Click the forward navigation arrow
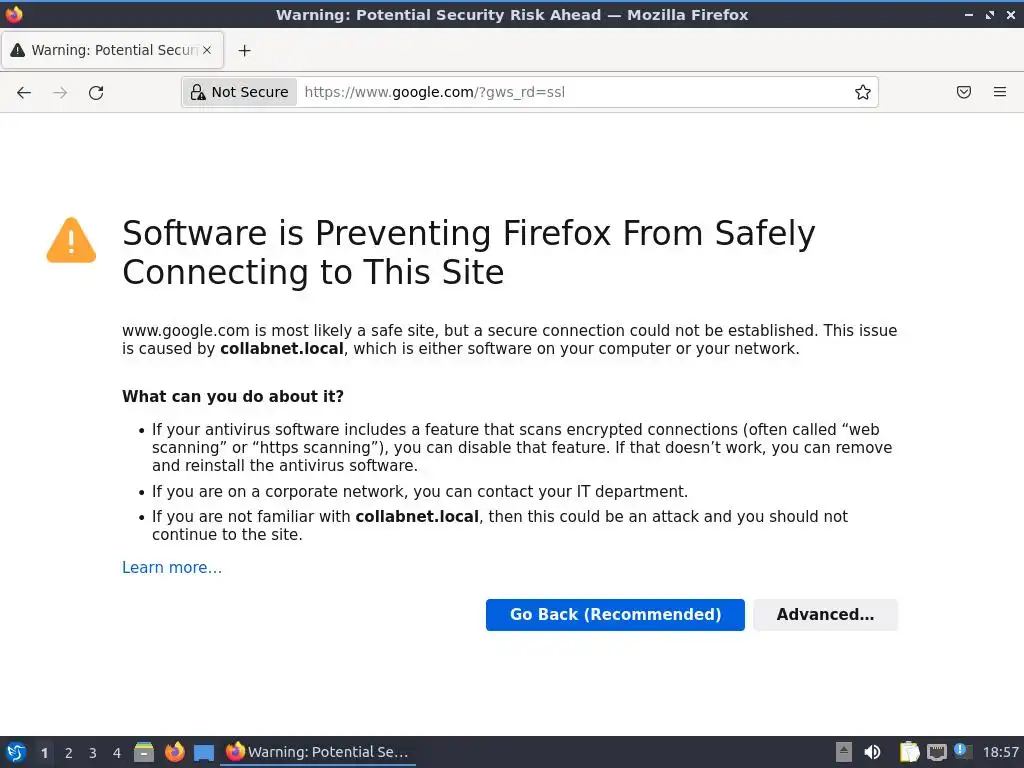1024x768 pixels. [60, 92]
